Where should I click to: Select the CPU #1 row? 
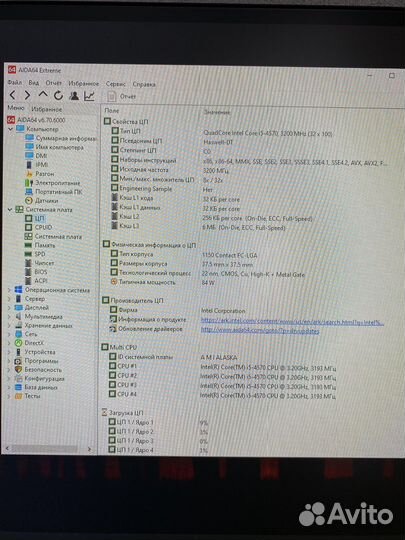[222, 367]
